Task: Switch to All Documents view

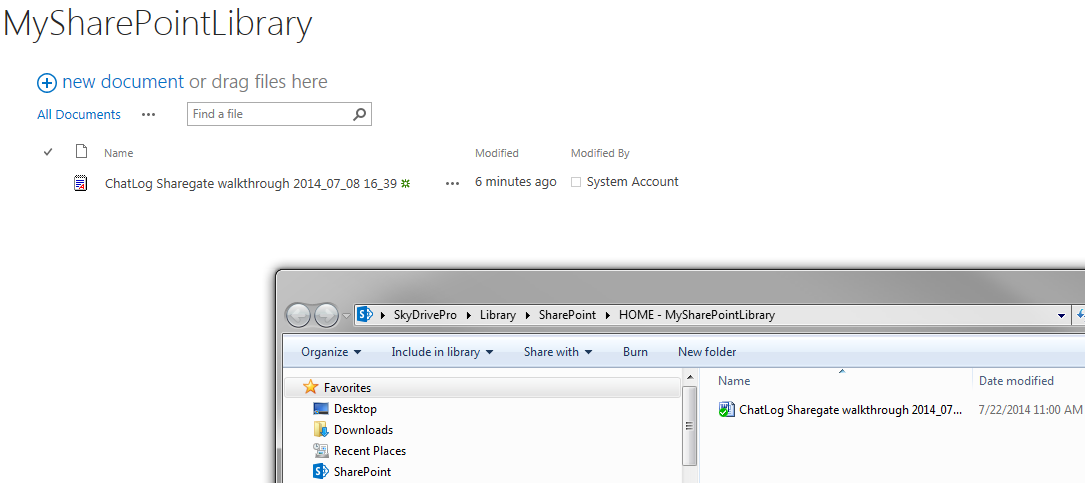Action: pyautogui.click(x=79, y=114)
